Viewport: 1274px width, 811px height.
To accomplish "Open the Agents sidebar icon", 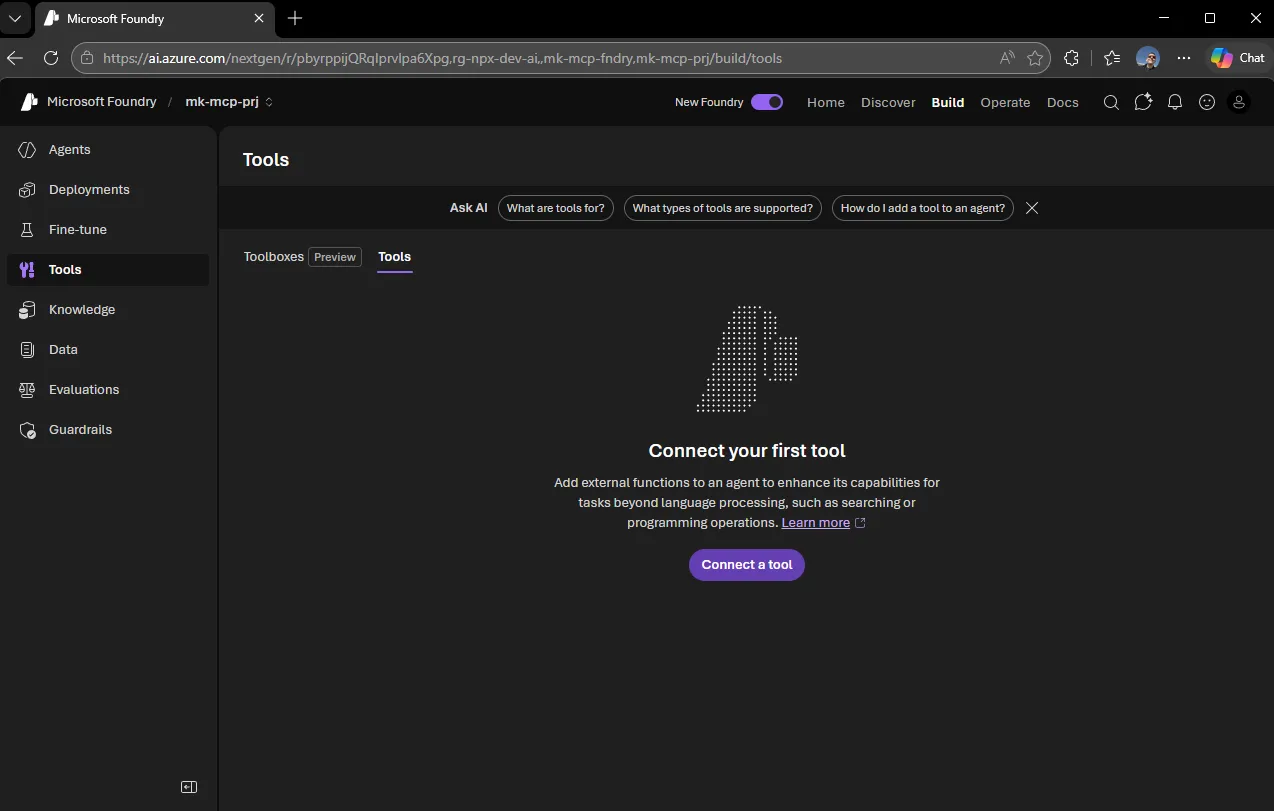I will tap(28, 150).
